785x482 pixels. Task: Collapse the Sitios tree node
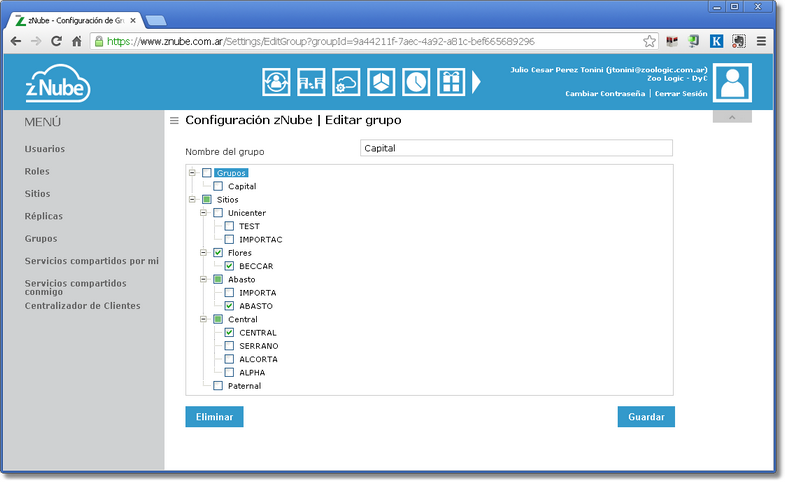(x=192, y=200)
